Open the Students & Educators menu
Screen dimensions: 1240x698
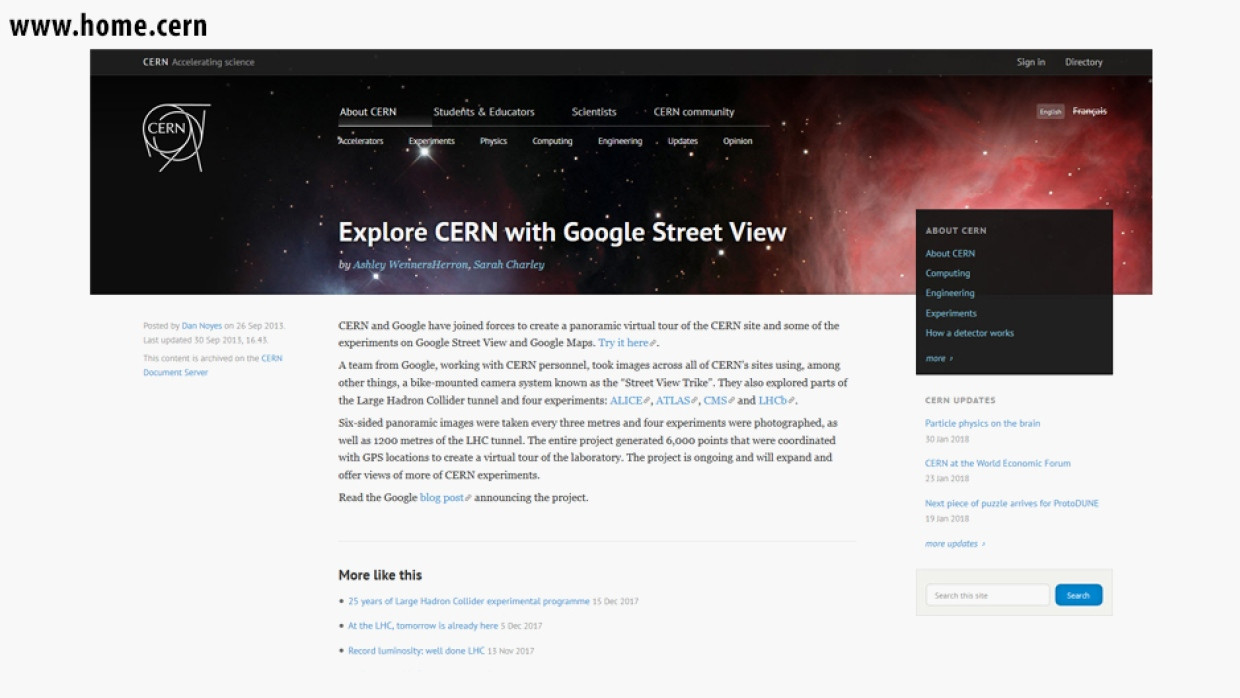484,112
